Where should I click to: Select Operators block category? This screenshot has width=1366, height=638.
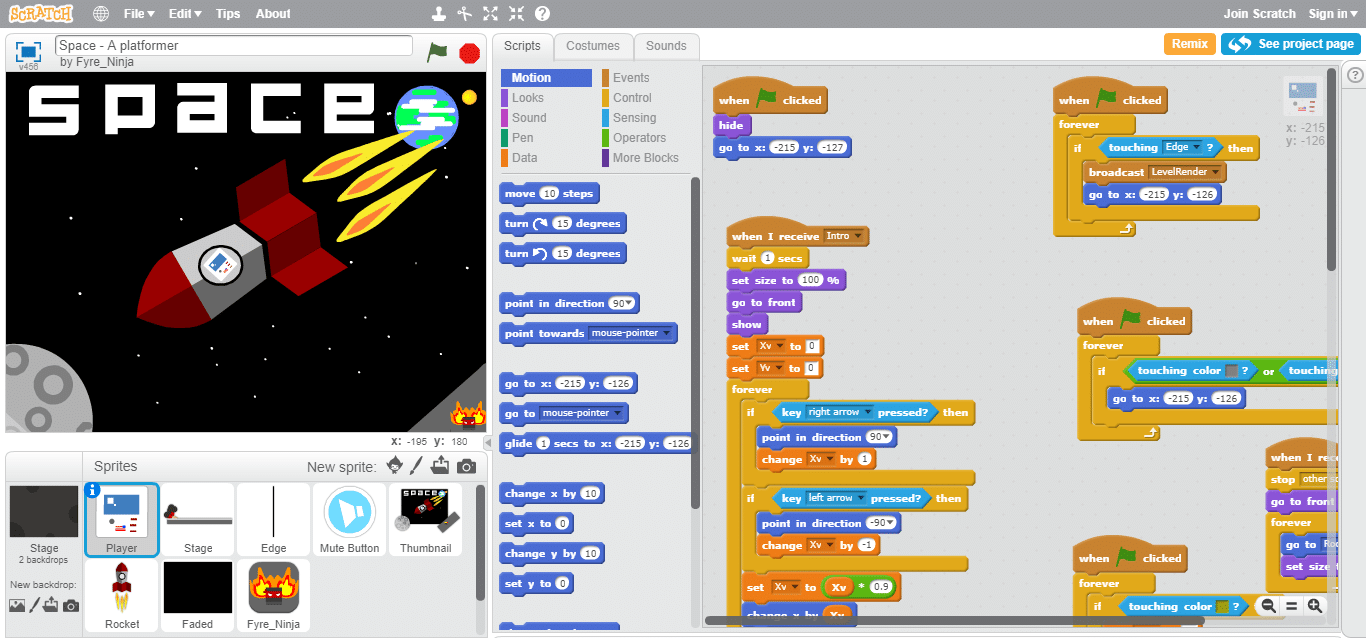(639, 138)
